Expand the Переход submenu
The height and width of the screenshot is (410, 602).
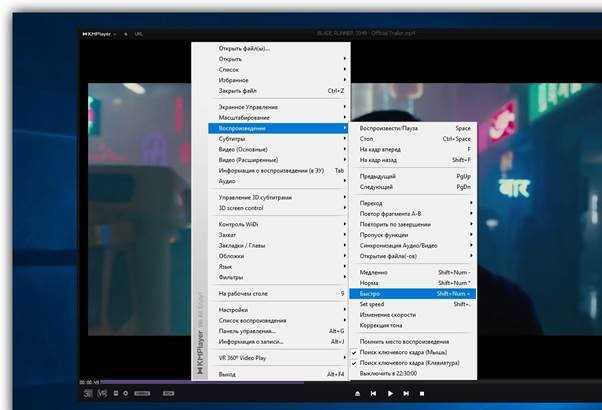point(413,203)
